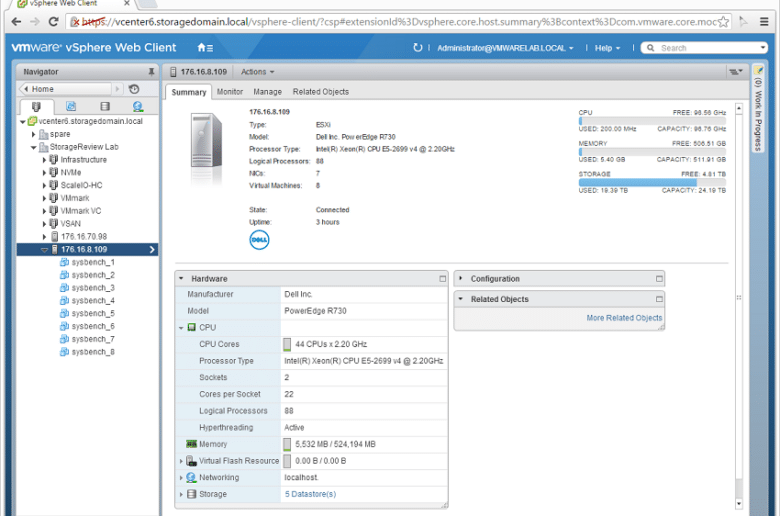
Task: Maximize the Configuration panel
Action: point(659,279)
